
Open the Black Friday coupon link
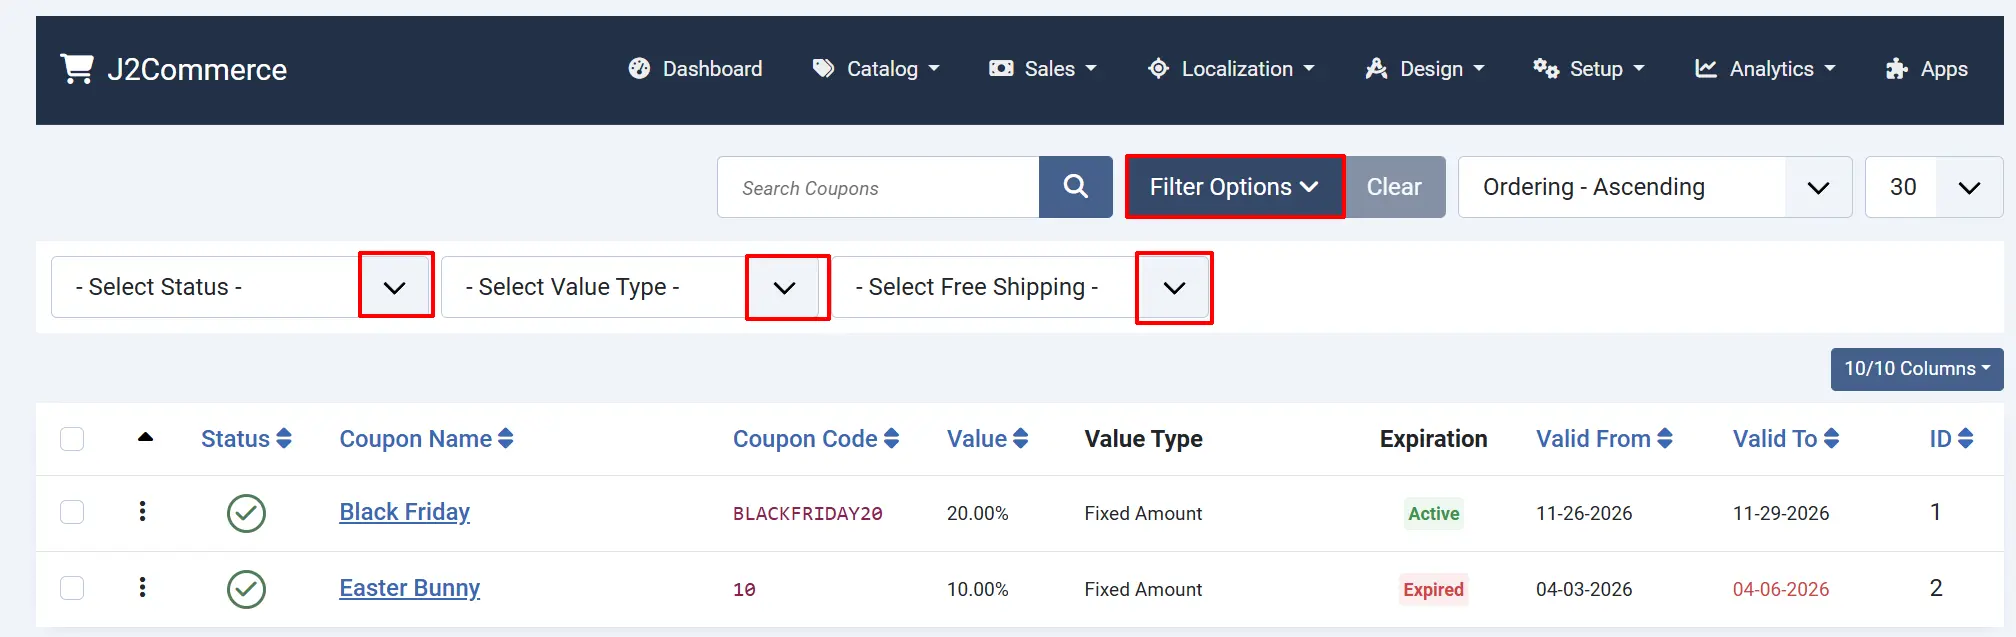(404, 512)
